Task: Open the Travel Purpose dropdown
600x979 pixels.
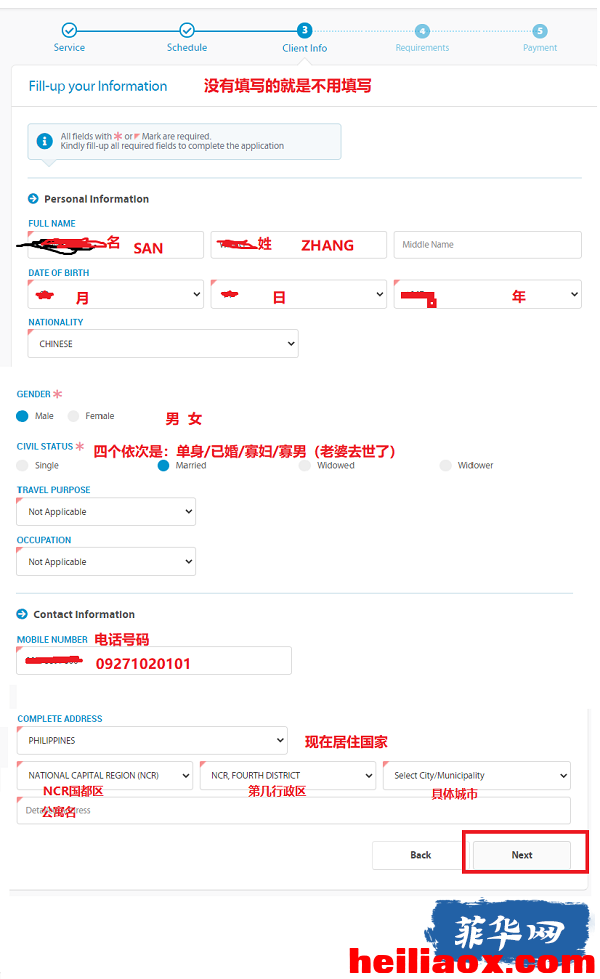Action: point(106,511)
